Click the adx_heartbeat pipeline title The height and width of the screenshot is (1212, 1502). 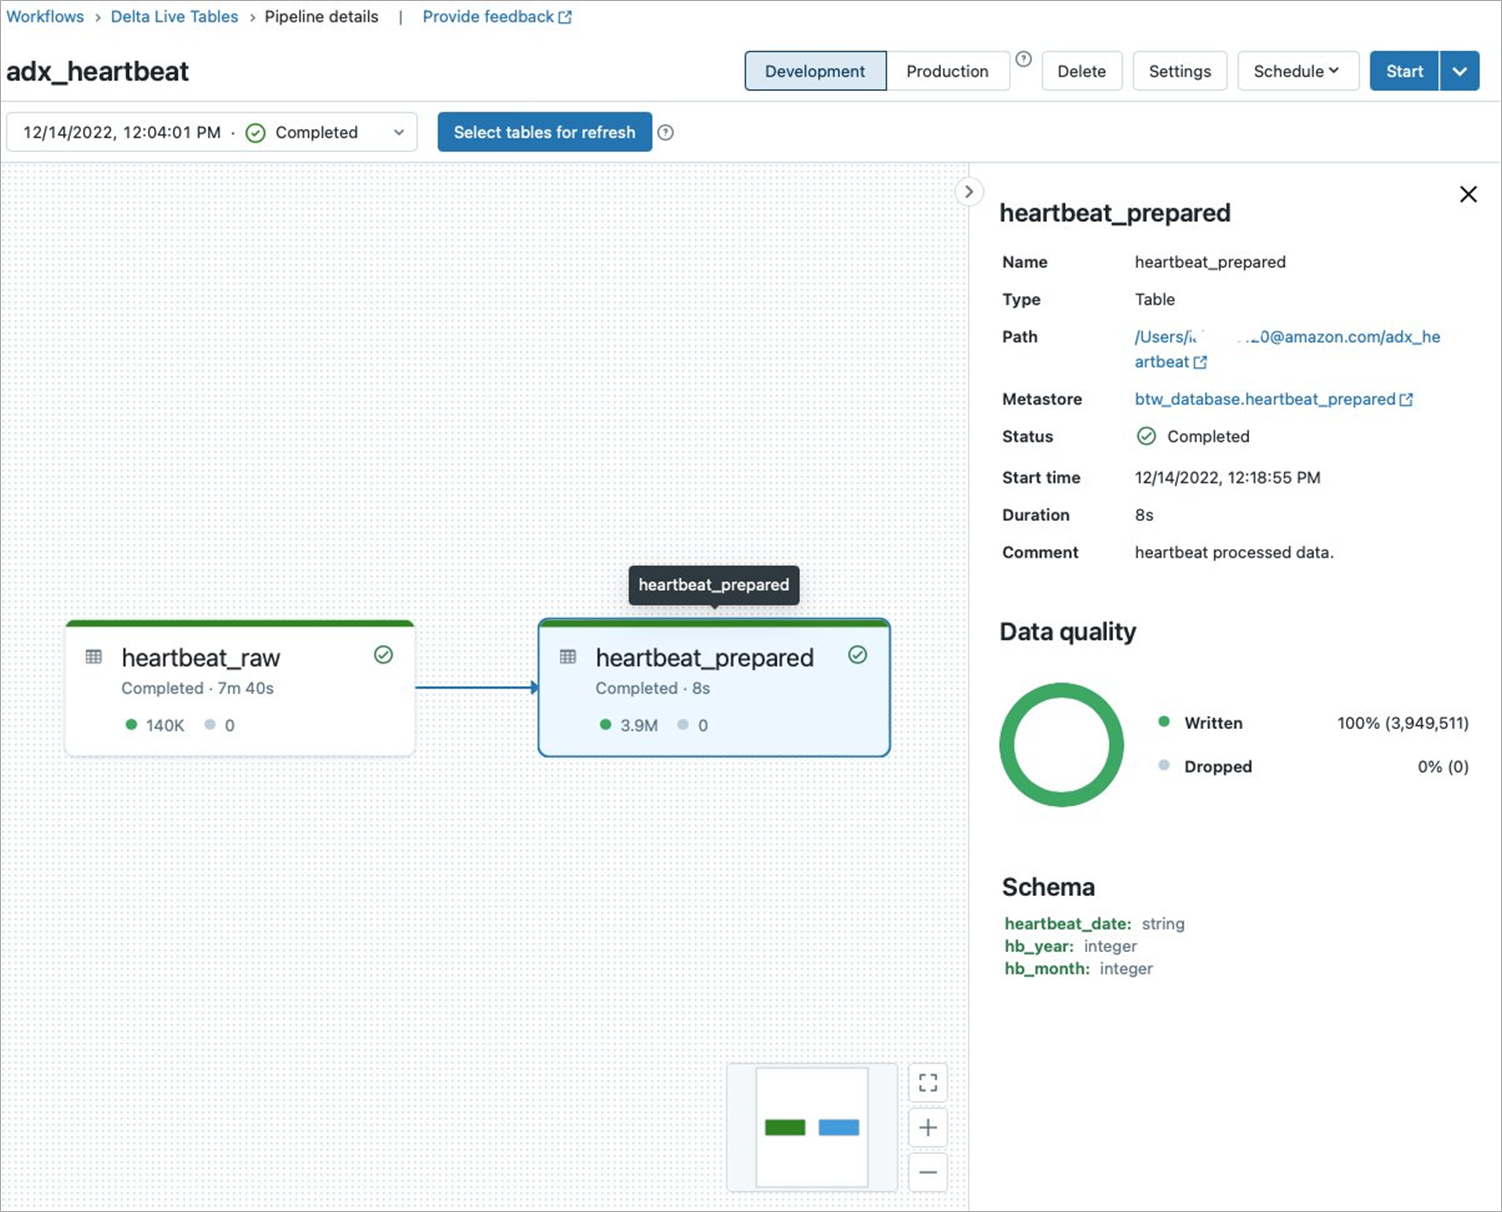[98, 72]
